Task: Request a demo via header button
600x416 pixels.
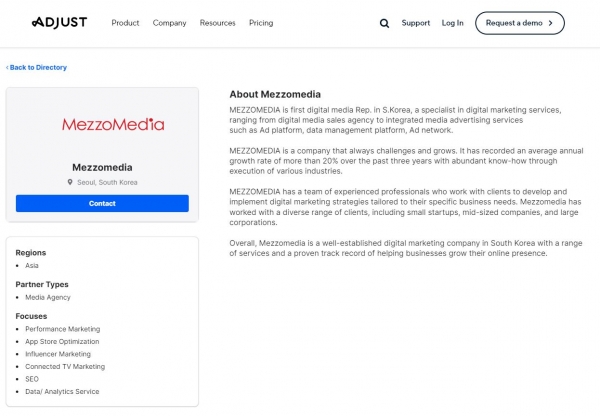Action: pos(520,23)
